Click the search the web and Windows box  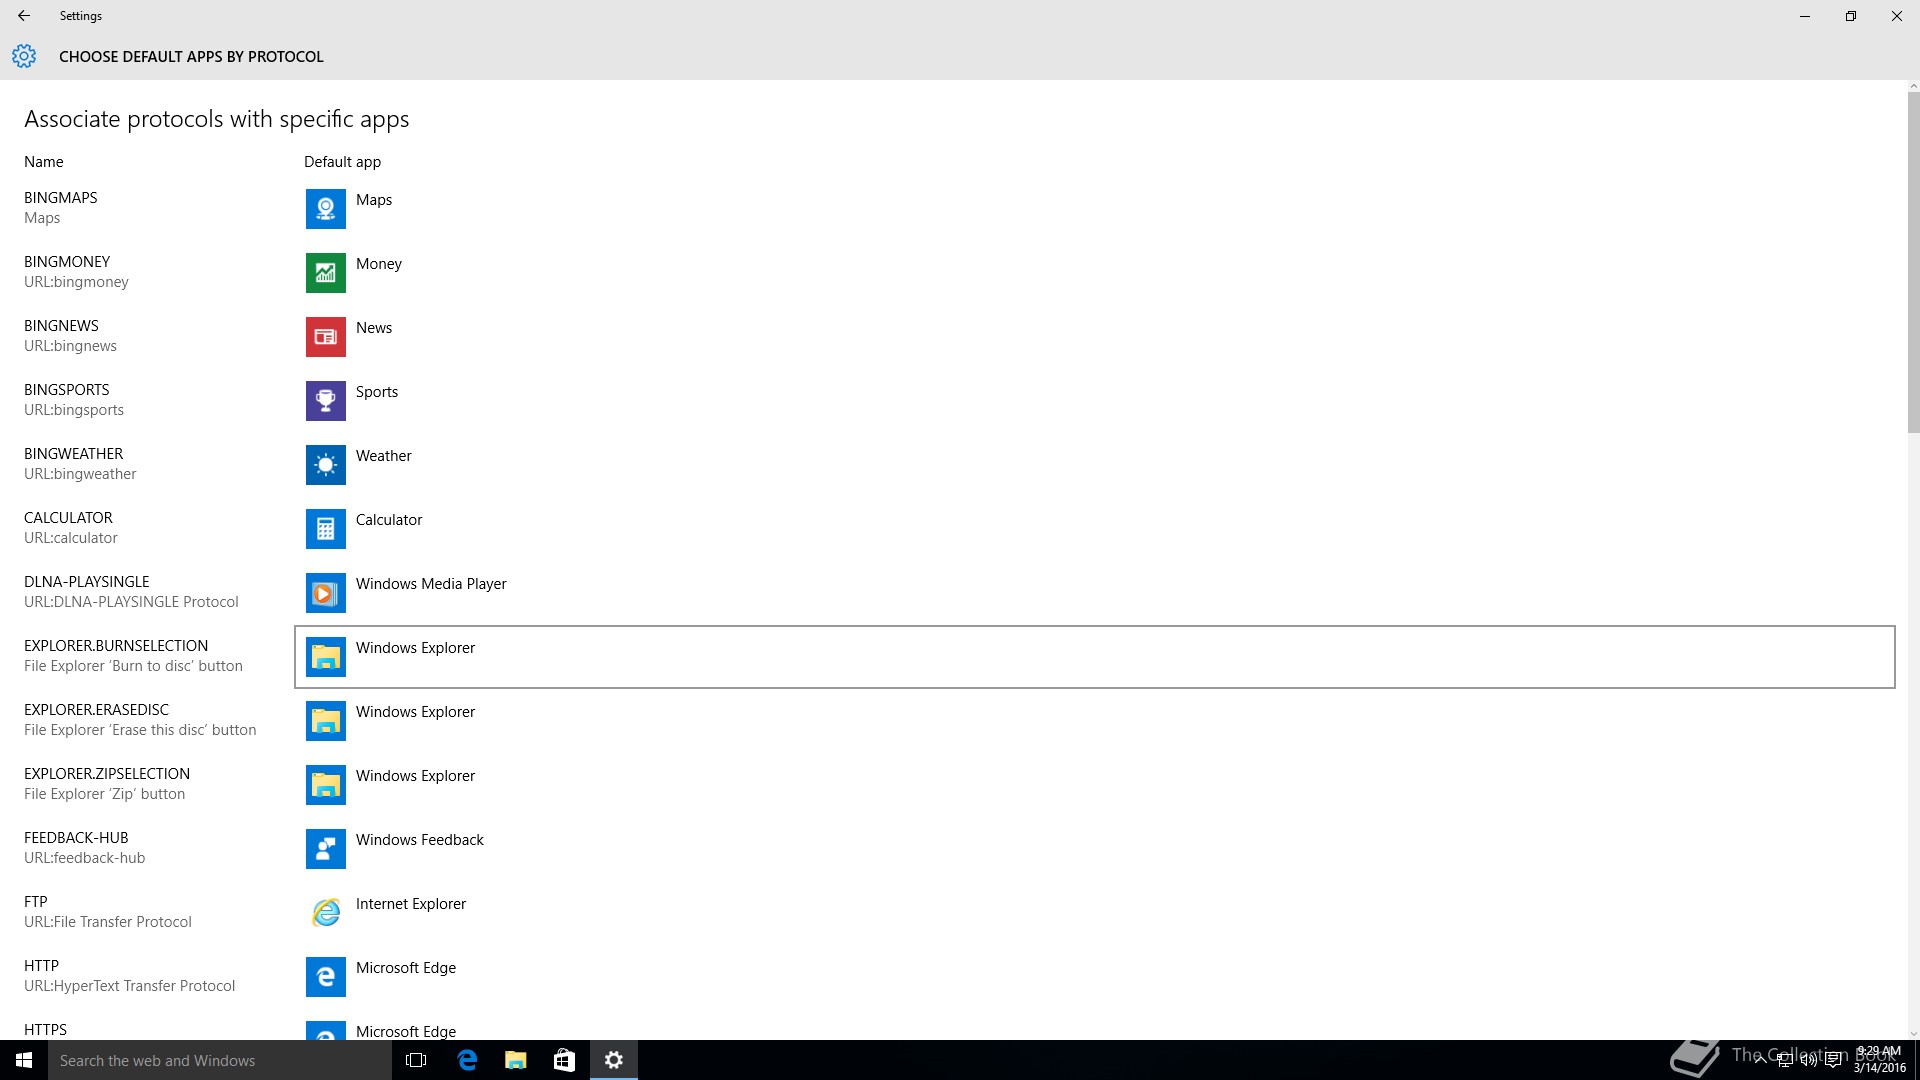220,1060
